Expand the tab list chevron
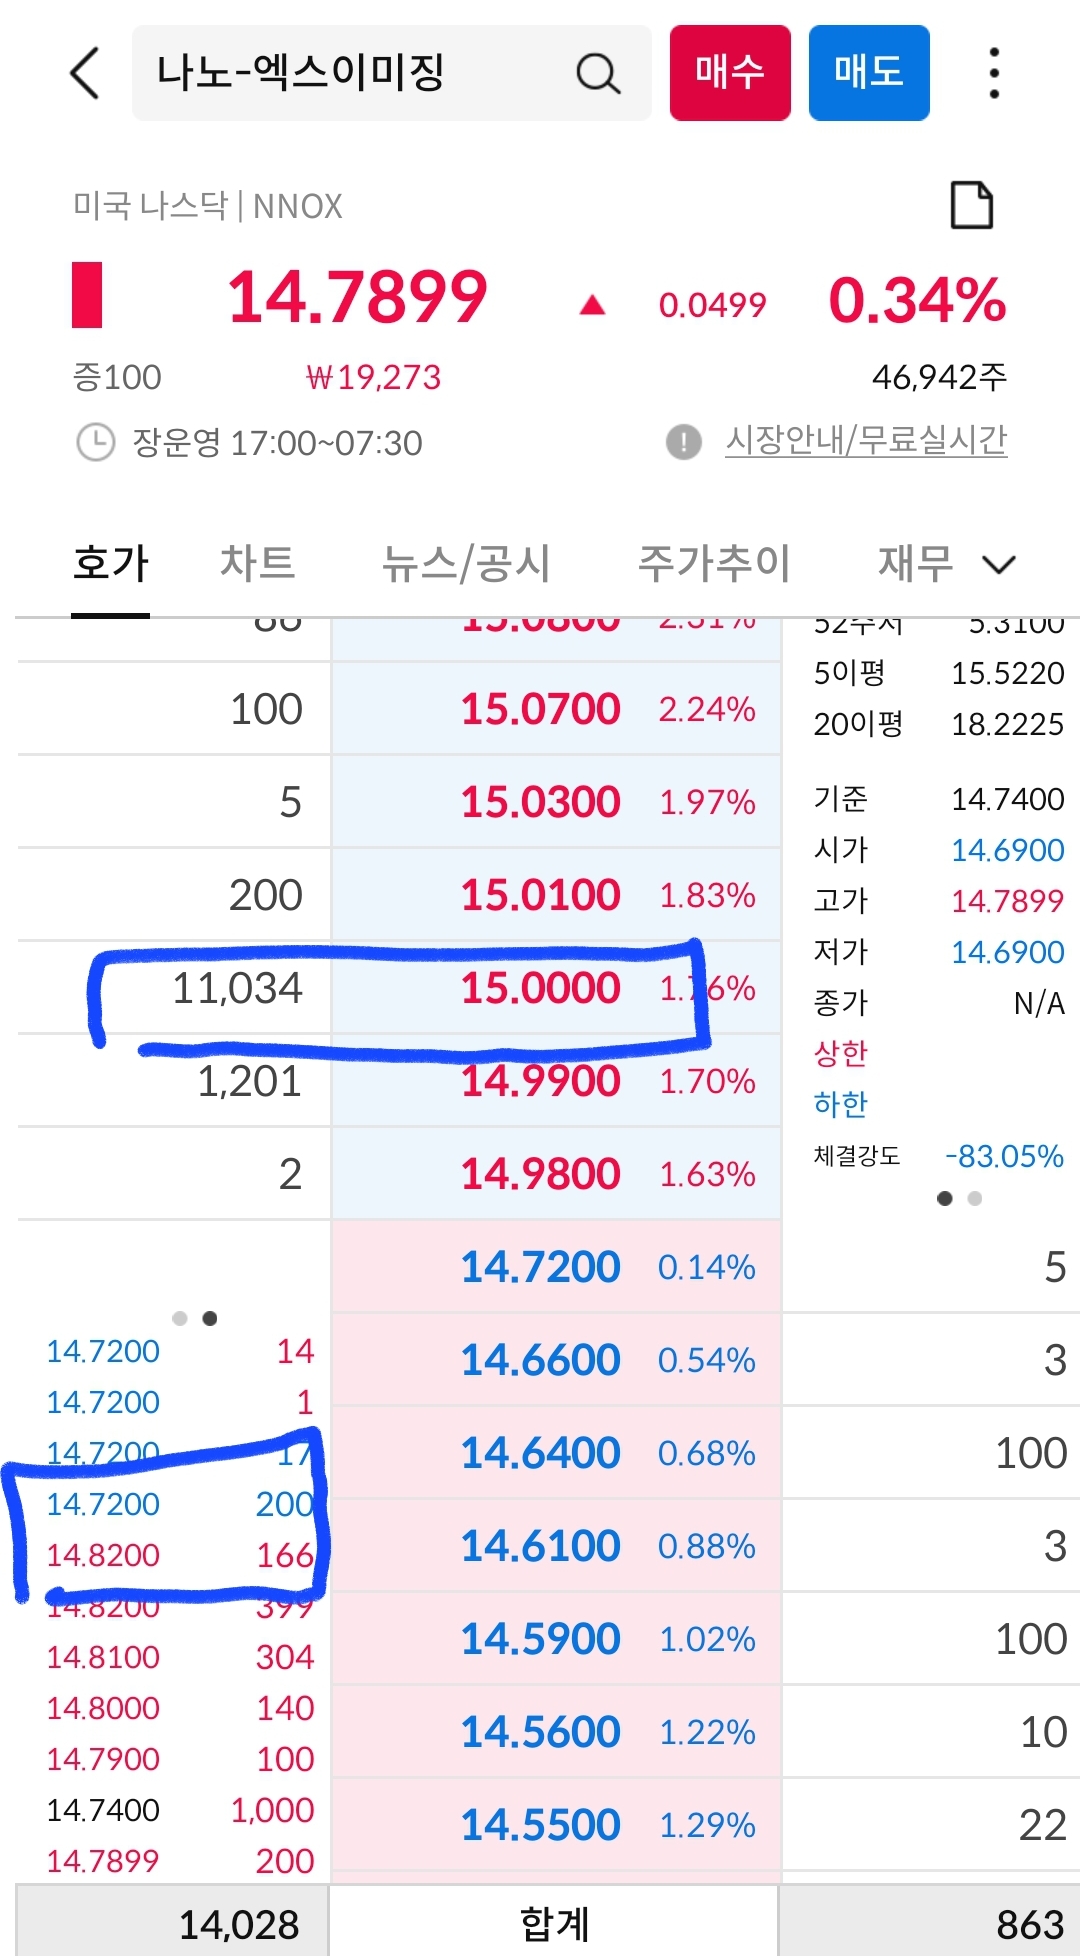 [x=999, y=565]
